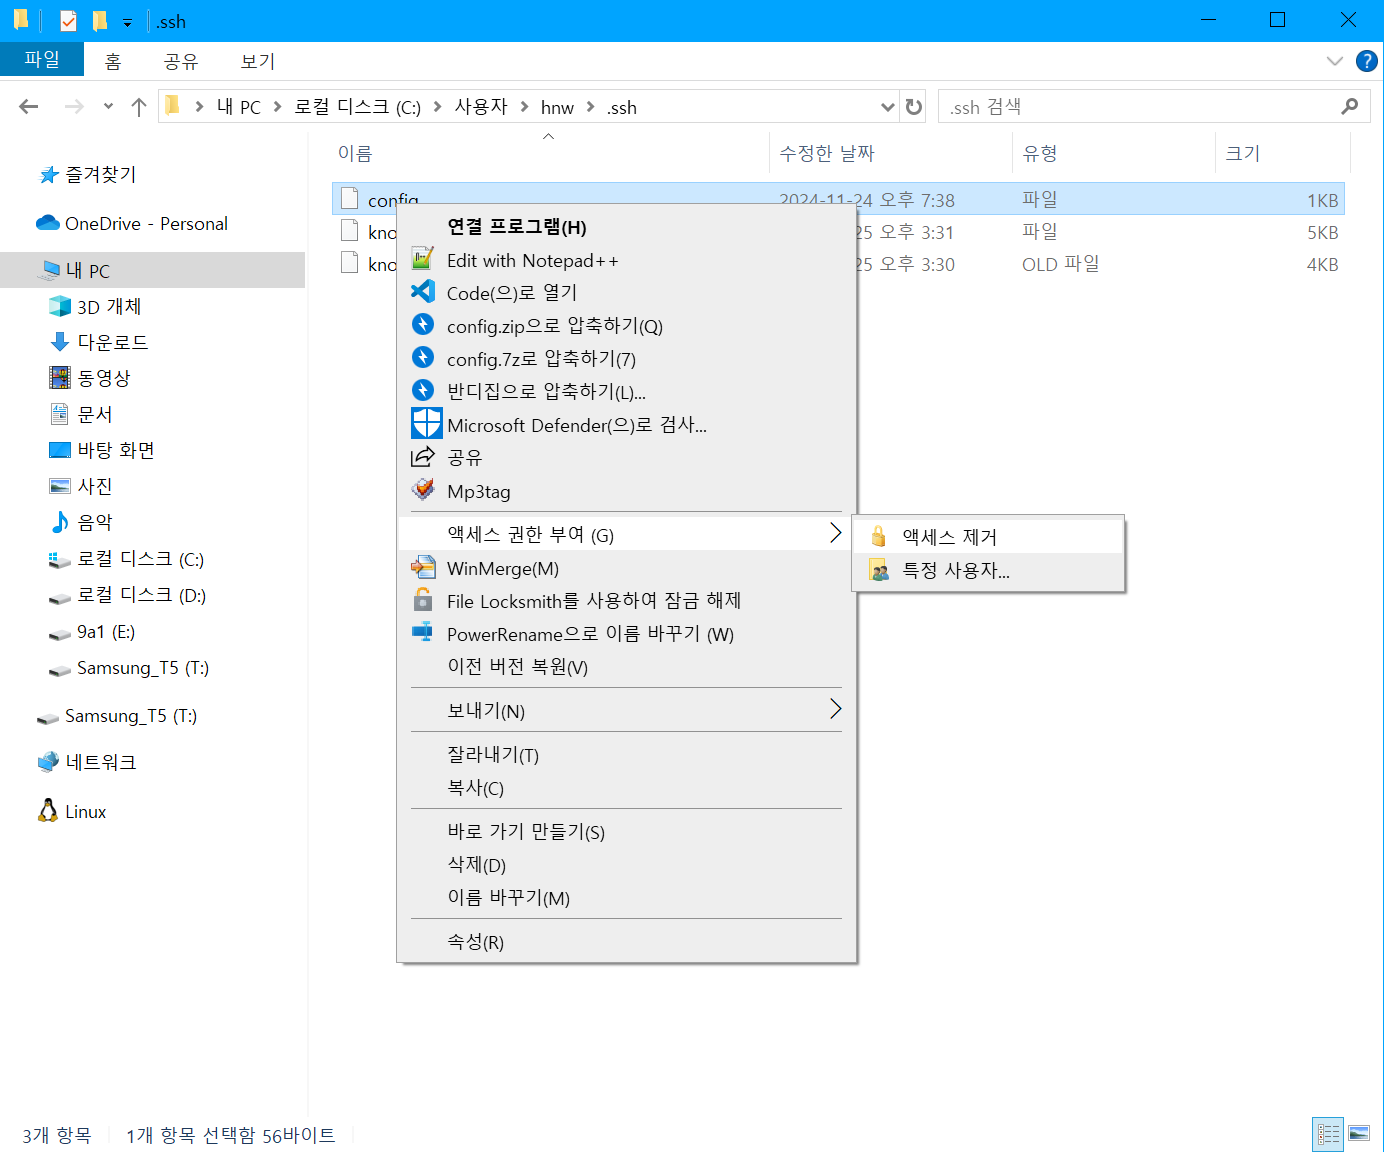Choose 액세스 제거 in submenu
This screenshot has height=1152, width=1384.
point(949,537)
